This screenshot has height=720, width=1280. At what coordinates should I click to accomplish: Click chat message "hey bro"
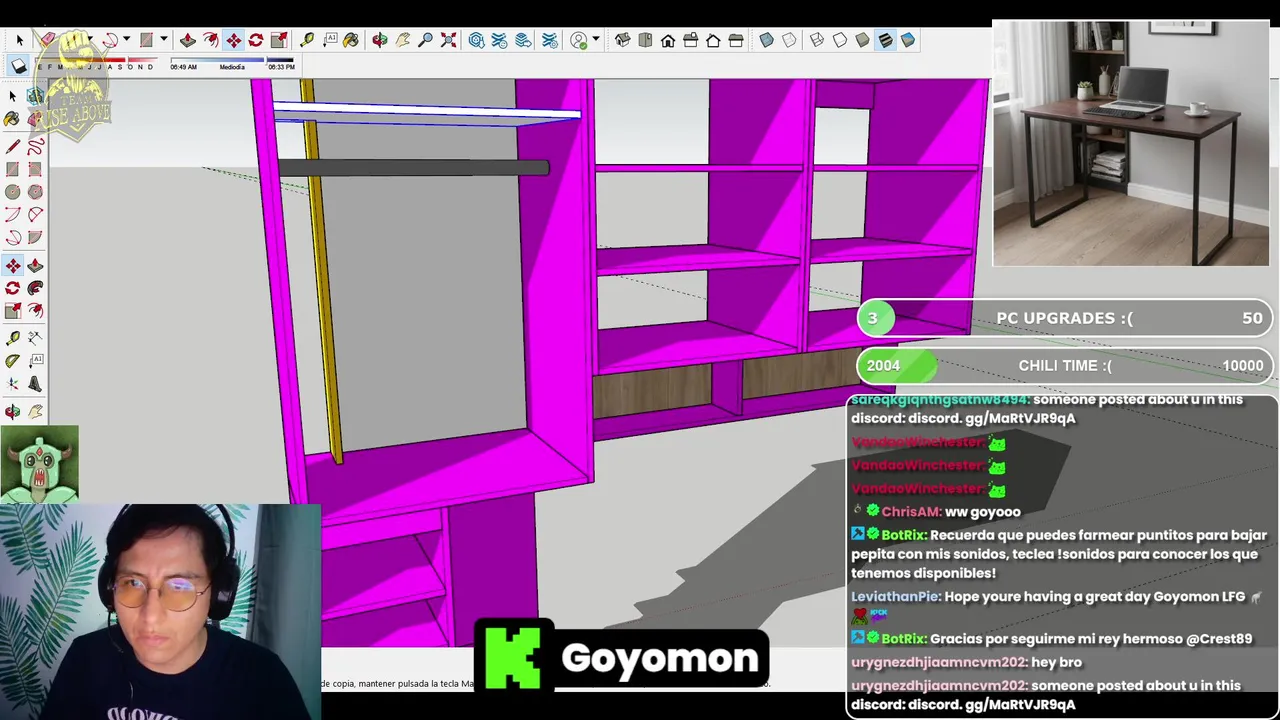[x=1056, y=662]
